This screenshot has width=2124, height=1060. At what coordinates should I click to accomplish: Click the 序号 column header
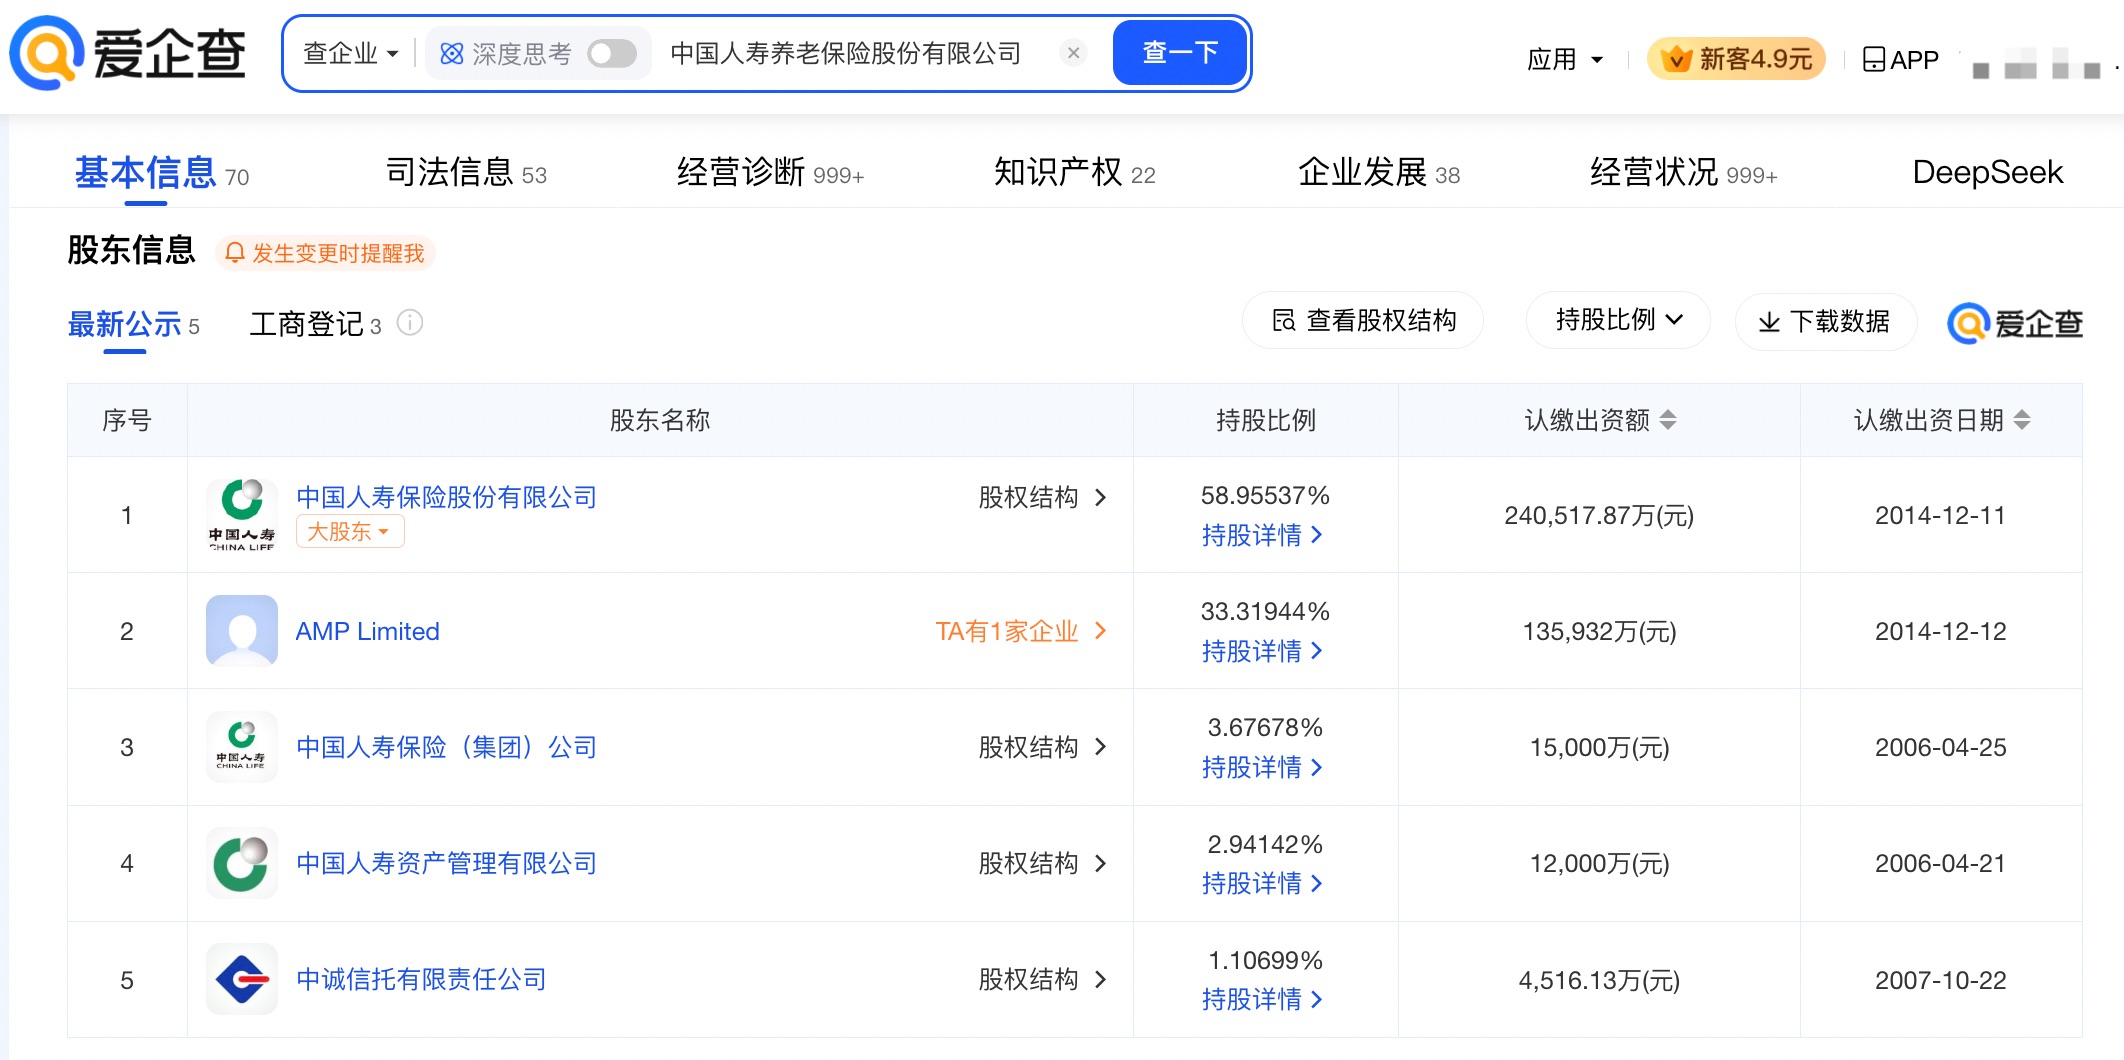[127, 420]
